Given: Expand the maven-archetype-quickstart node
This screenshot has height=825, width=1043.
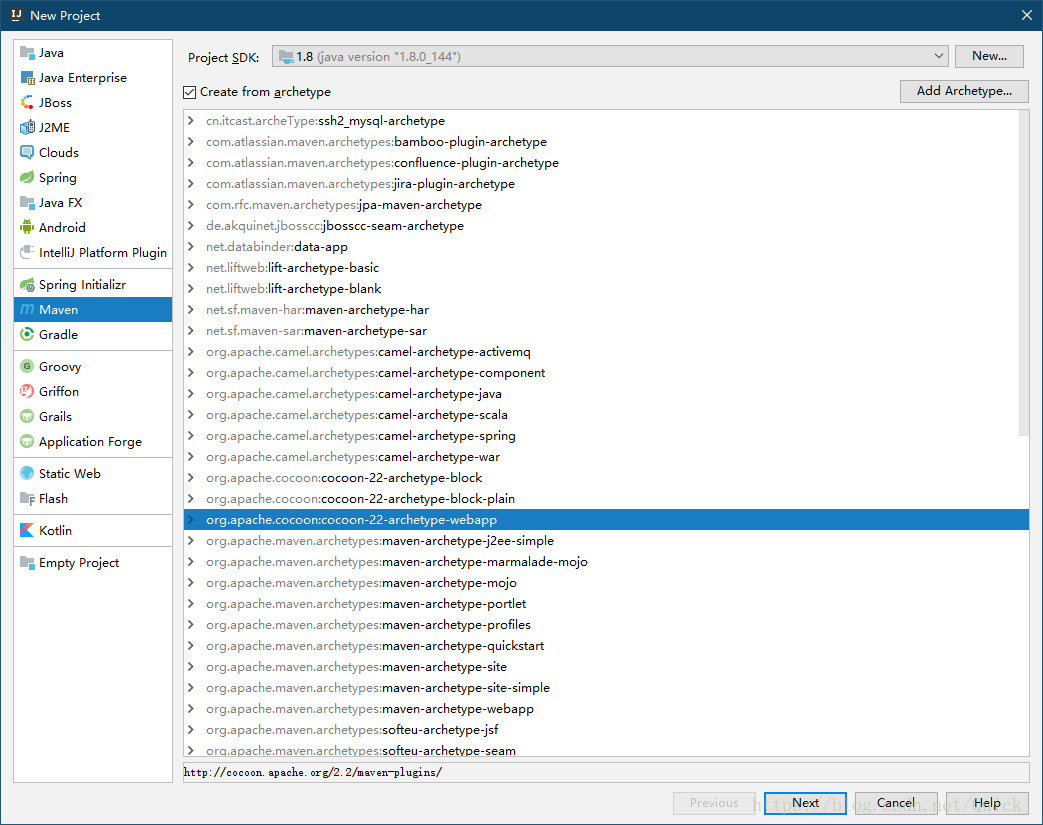Looking at the screenshot, I should click(x=191, y=645).
